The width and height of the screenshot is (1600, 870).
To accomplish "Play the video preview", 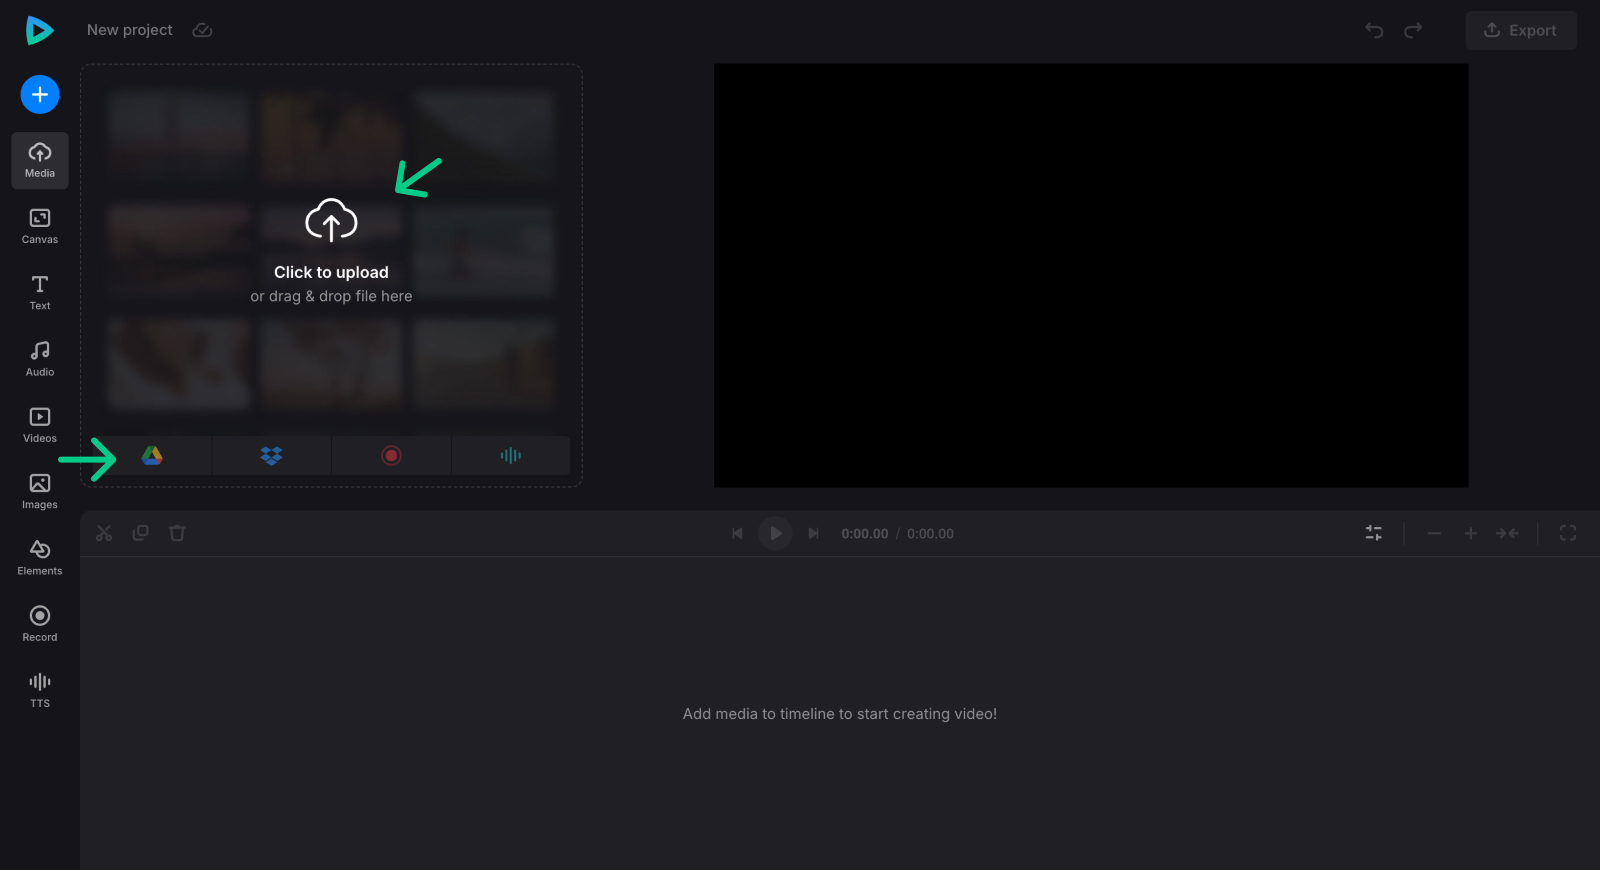I will (775, 533).
